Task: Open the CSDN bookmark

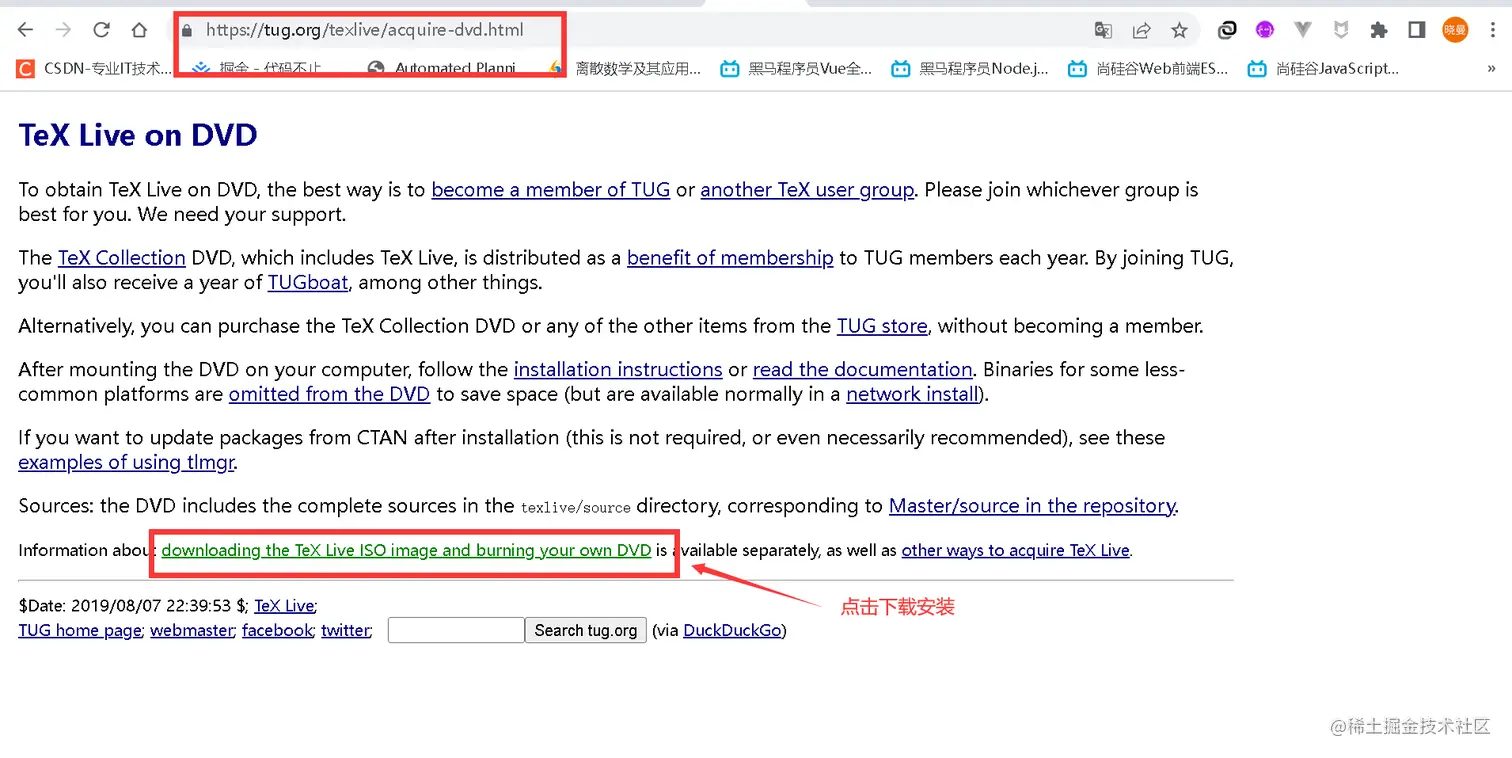Action: tap(94, 69)
